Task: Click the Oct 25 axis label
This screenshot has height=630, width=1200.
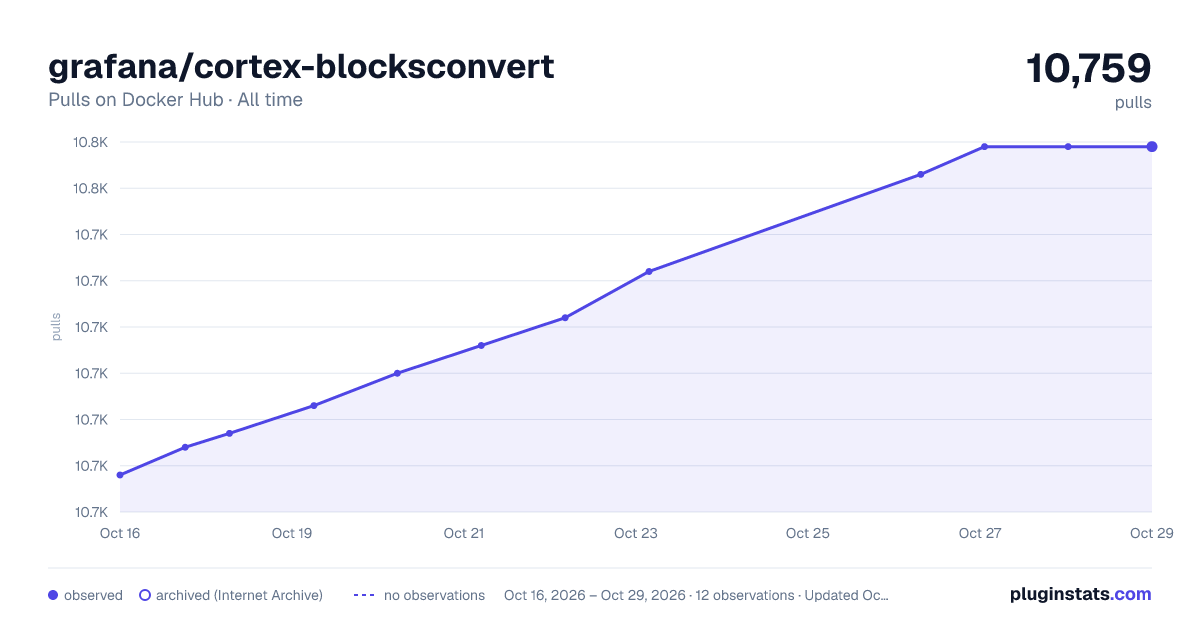Action: point(808,533)
